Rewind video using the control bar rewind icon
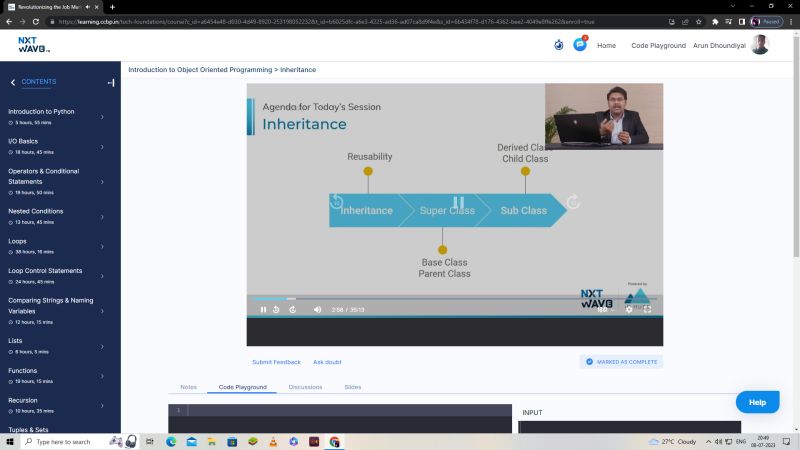 click(276, 309)
